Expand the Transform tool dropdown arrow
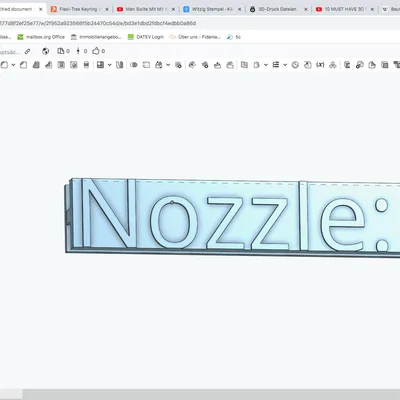Screen dimensions: 400x400 pos(168,65)
